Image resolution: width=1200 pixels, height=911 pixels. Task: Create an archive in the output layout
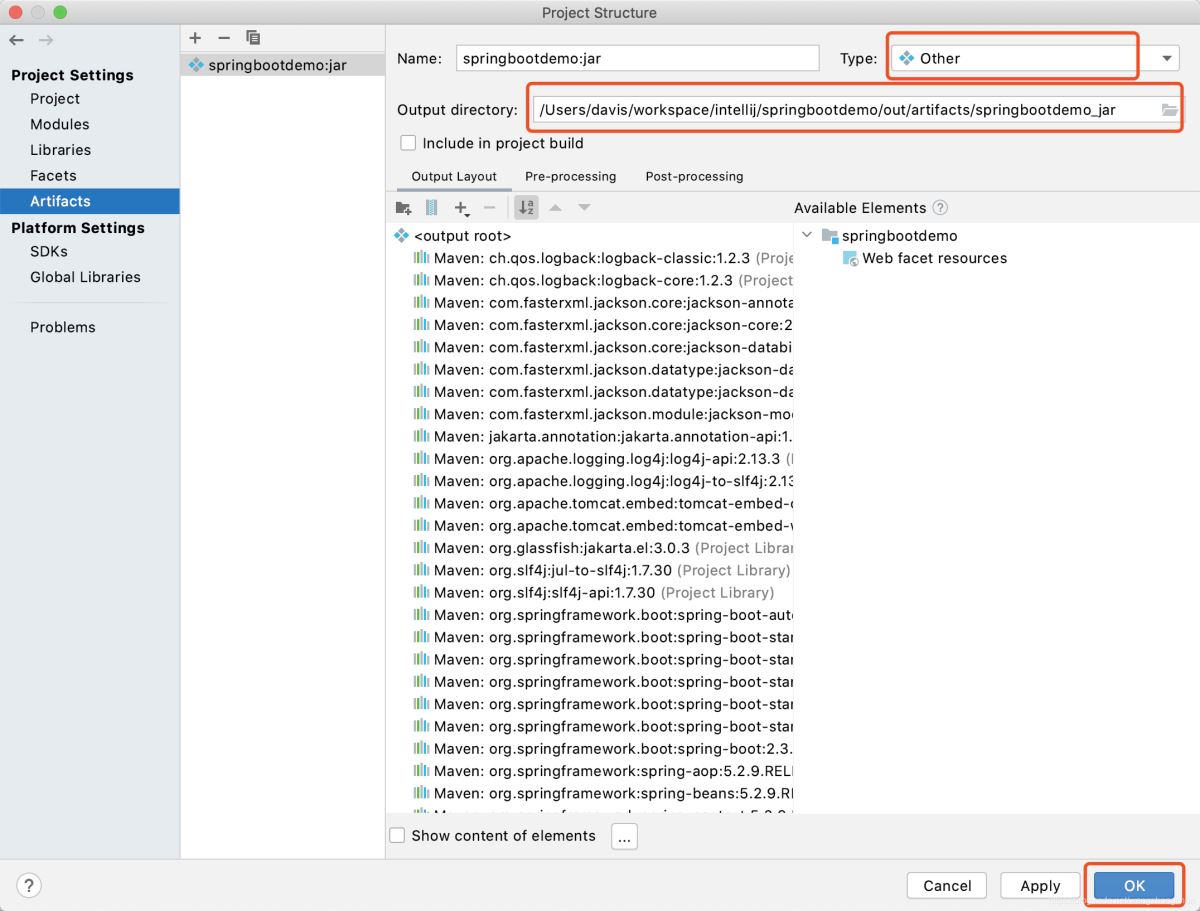432,207
